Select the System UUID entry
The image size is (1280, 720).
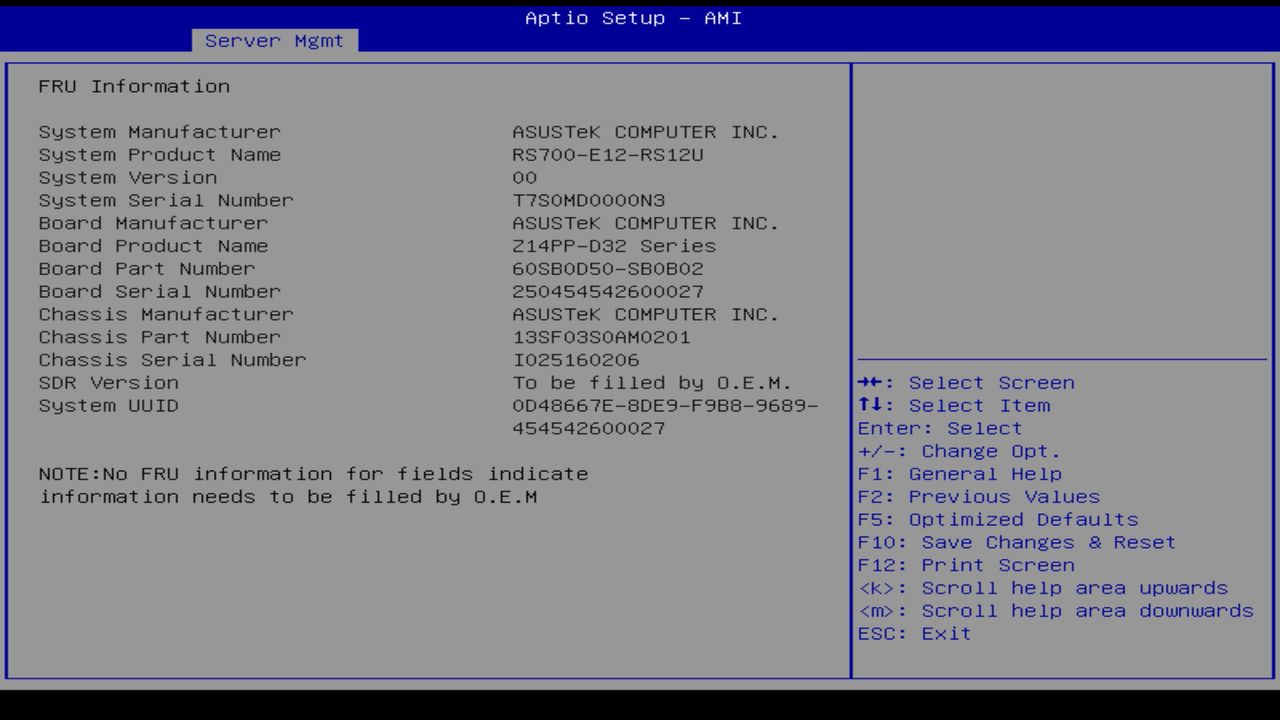(x=108, y=405)
